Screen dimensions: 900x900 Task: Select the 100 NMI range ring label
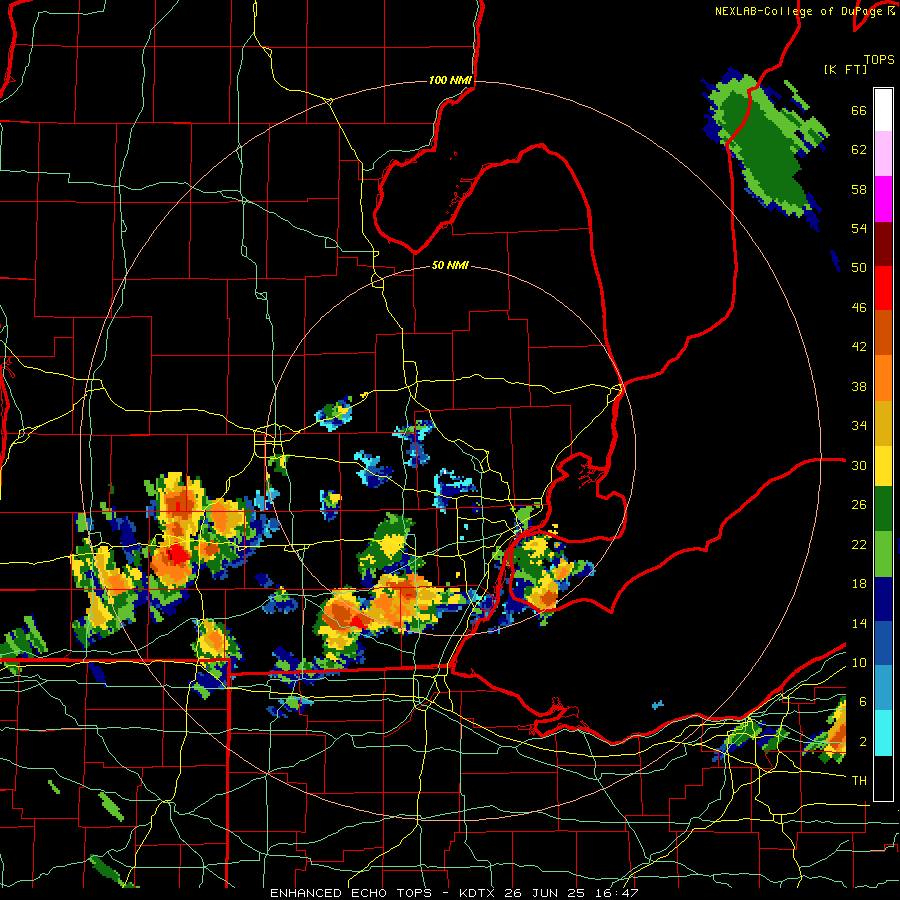pos(450,80)
